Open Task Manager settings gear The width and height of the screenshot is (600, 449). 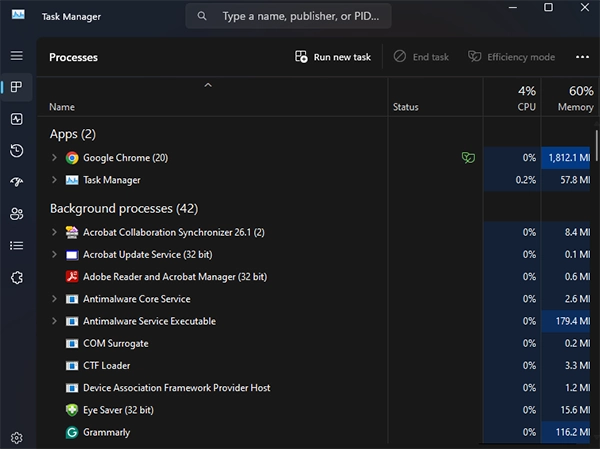point(16,438)
